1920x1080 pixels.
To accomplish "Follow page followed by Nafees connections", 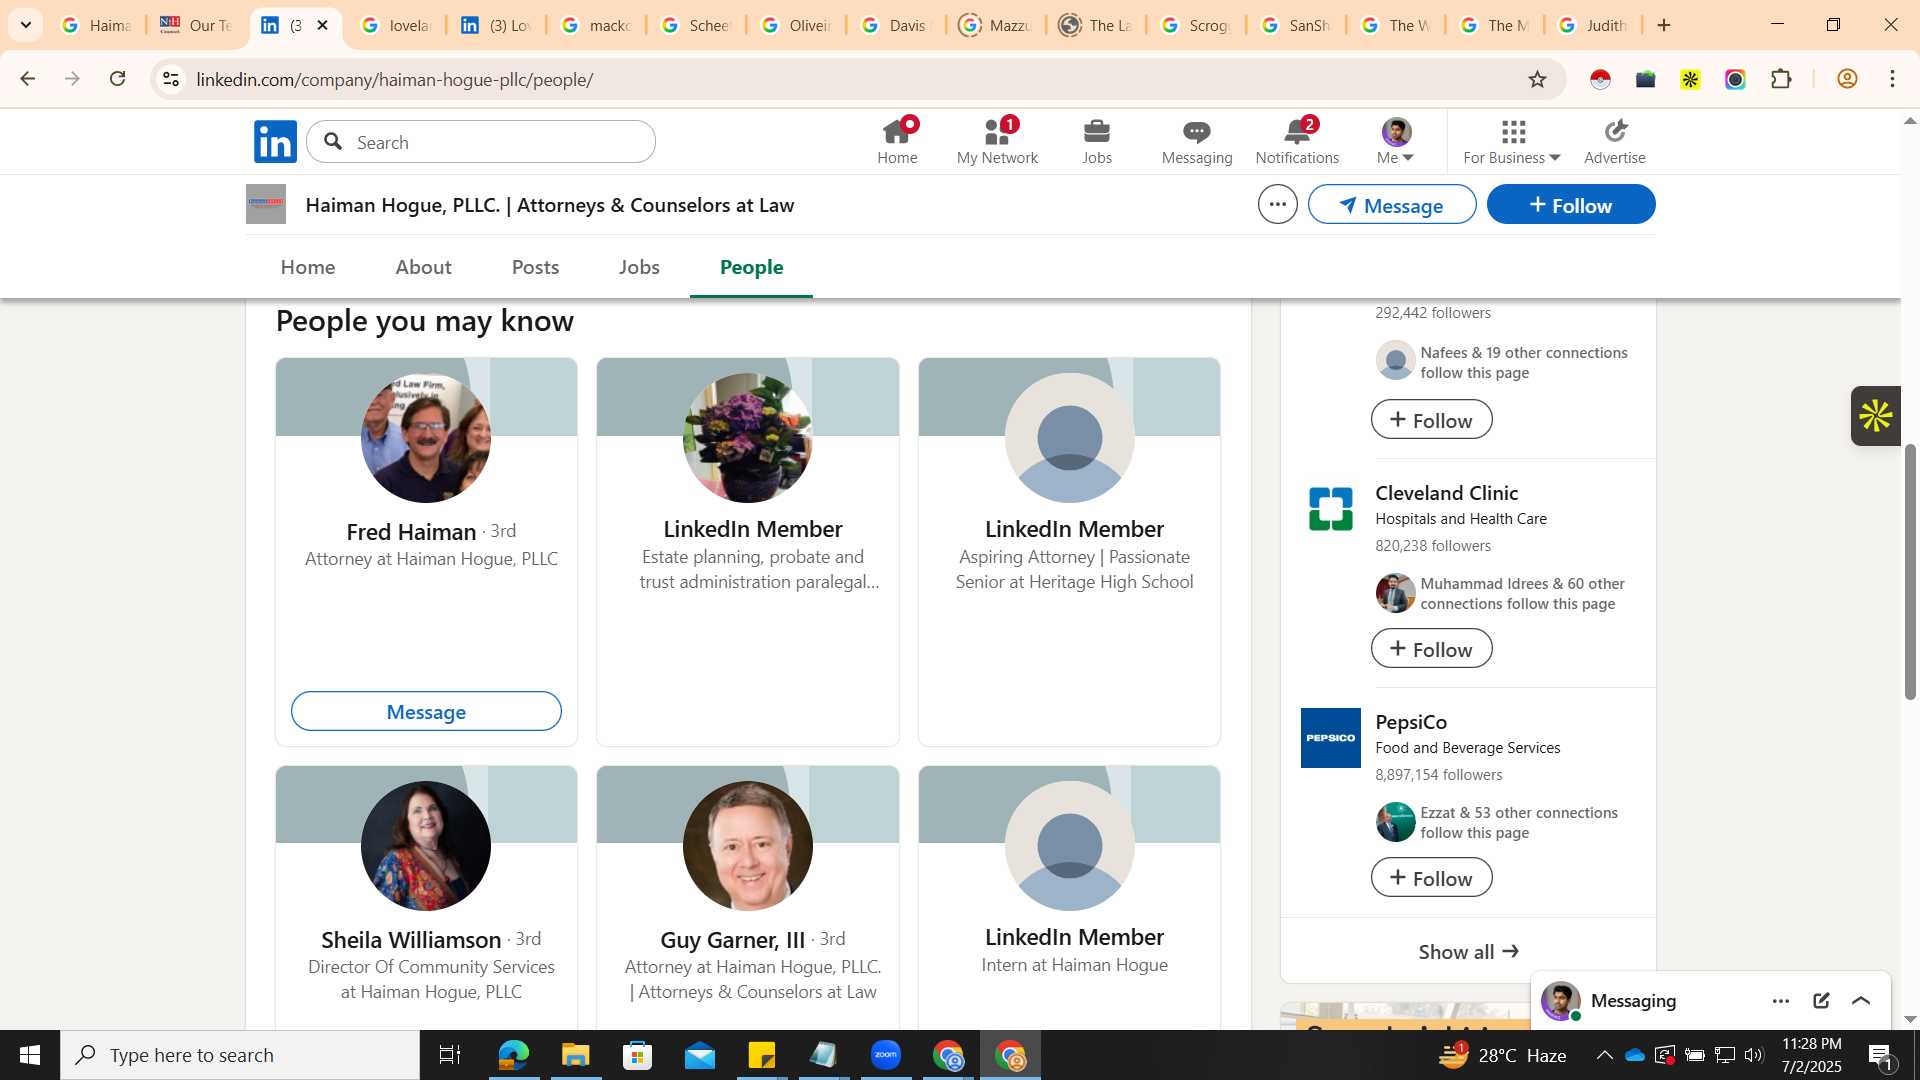I will 1431,419.
